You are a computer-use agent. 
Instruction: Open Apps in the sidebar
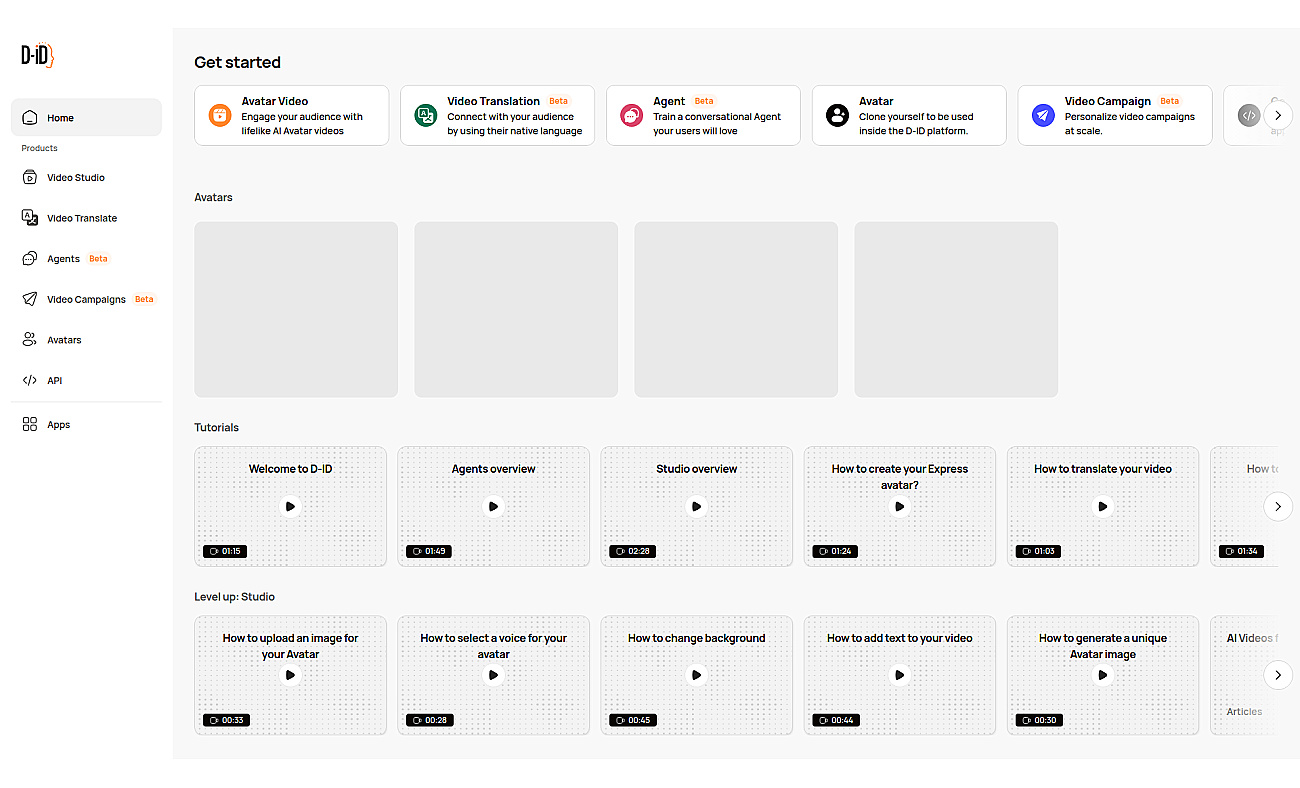pos(86,424)
